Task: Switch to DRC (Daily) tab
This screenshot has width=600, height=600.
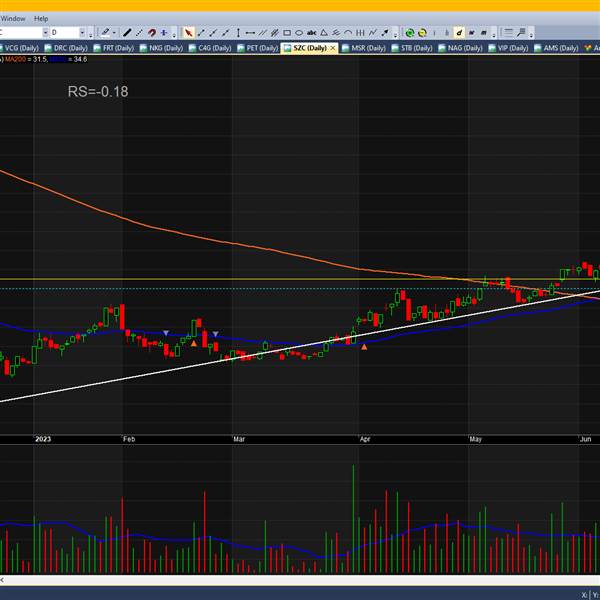Action: tap(66, 48)
